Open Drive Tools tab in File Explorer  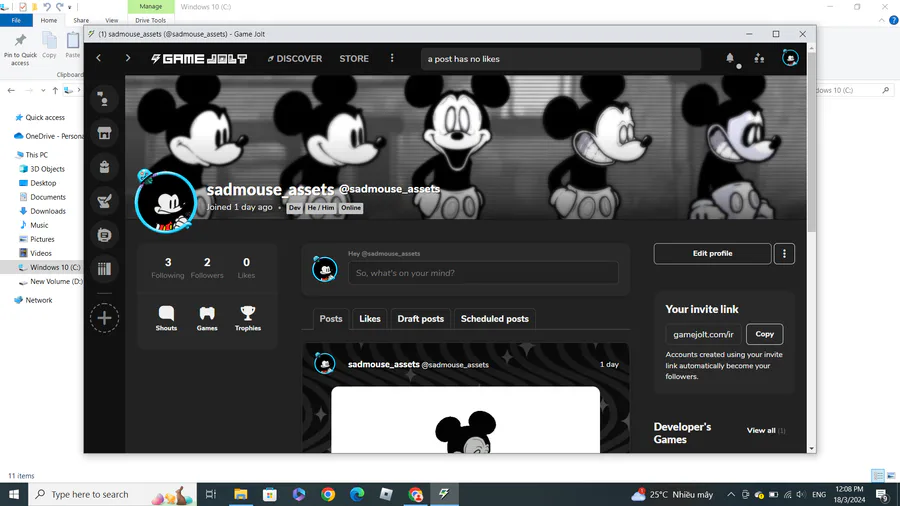point(150,20)
